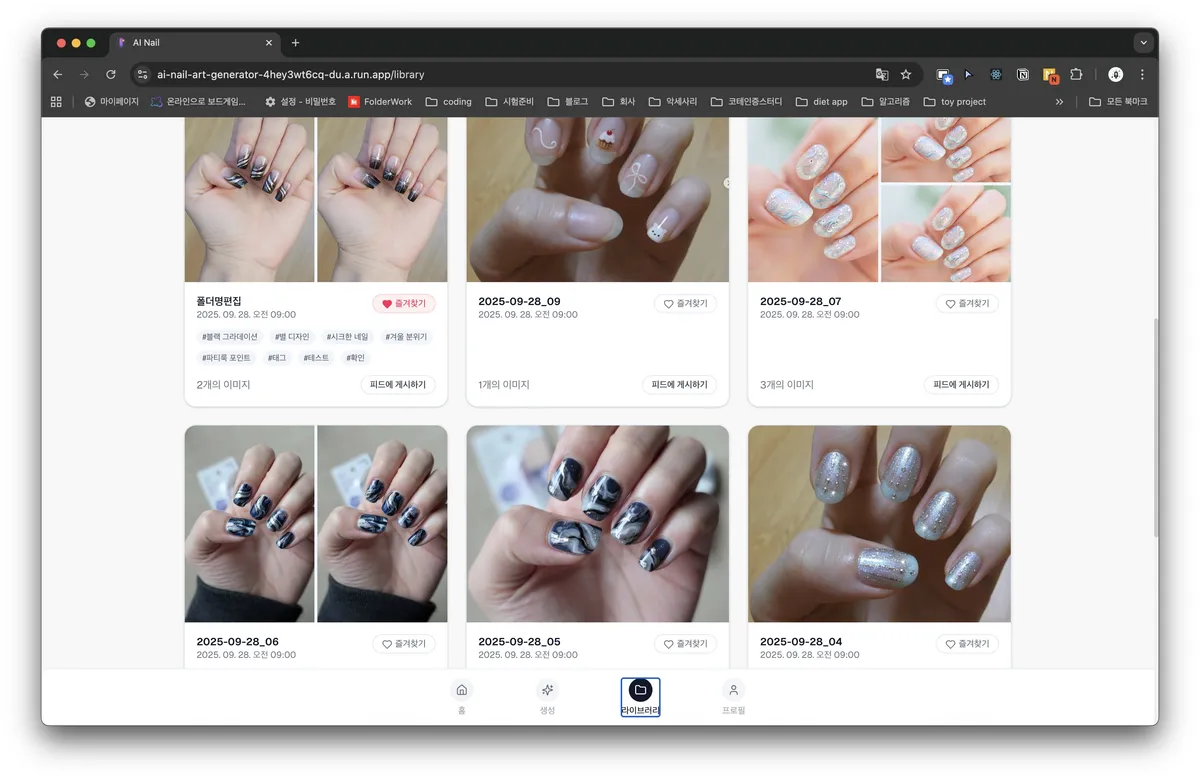The height and width of the screenshot is (780, 1200).
Task: Open the 홈 home icon in bottom navigation
Action: 461,690
